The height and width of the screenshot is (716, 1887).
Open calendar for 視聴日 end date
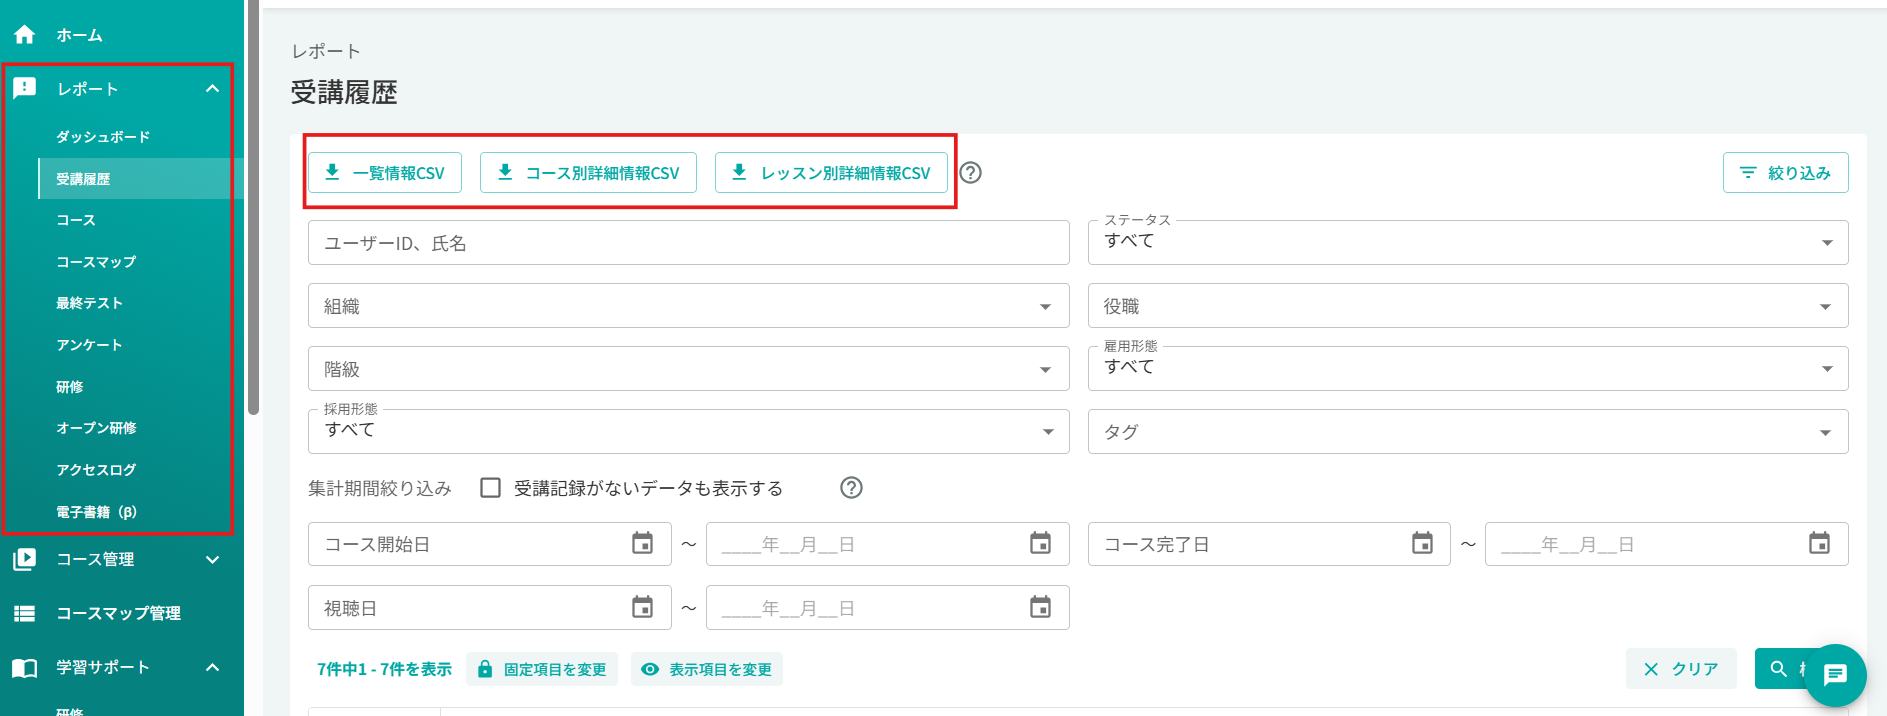pyautogui.click(x=1041, y=607)
